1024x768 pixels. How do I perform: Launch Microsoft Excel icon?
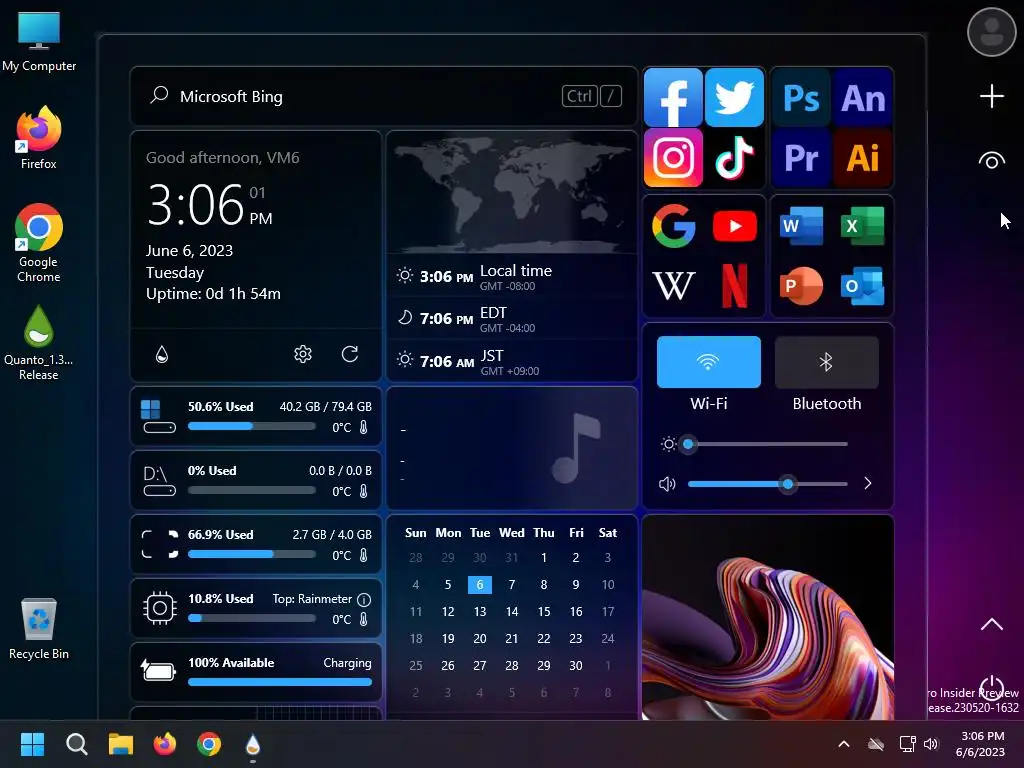862,226
